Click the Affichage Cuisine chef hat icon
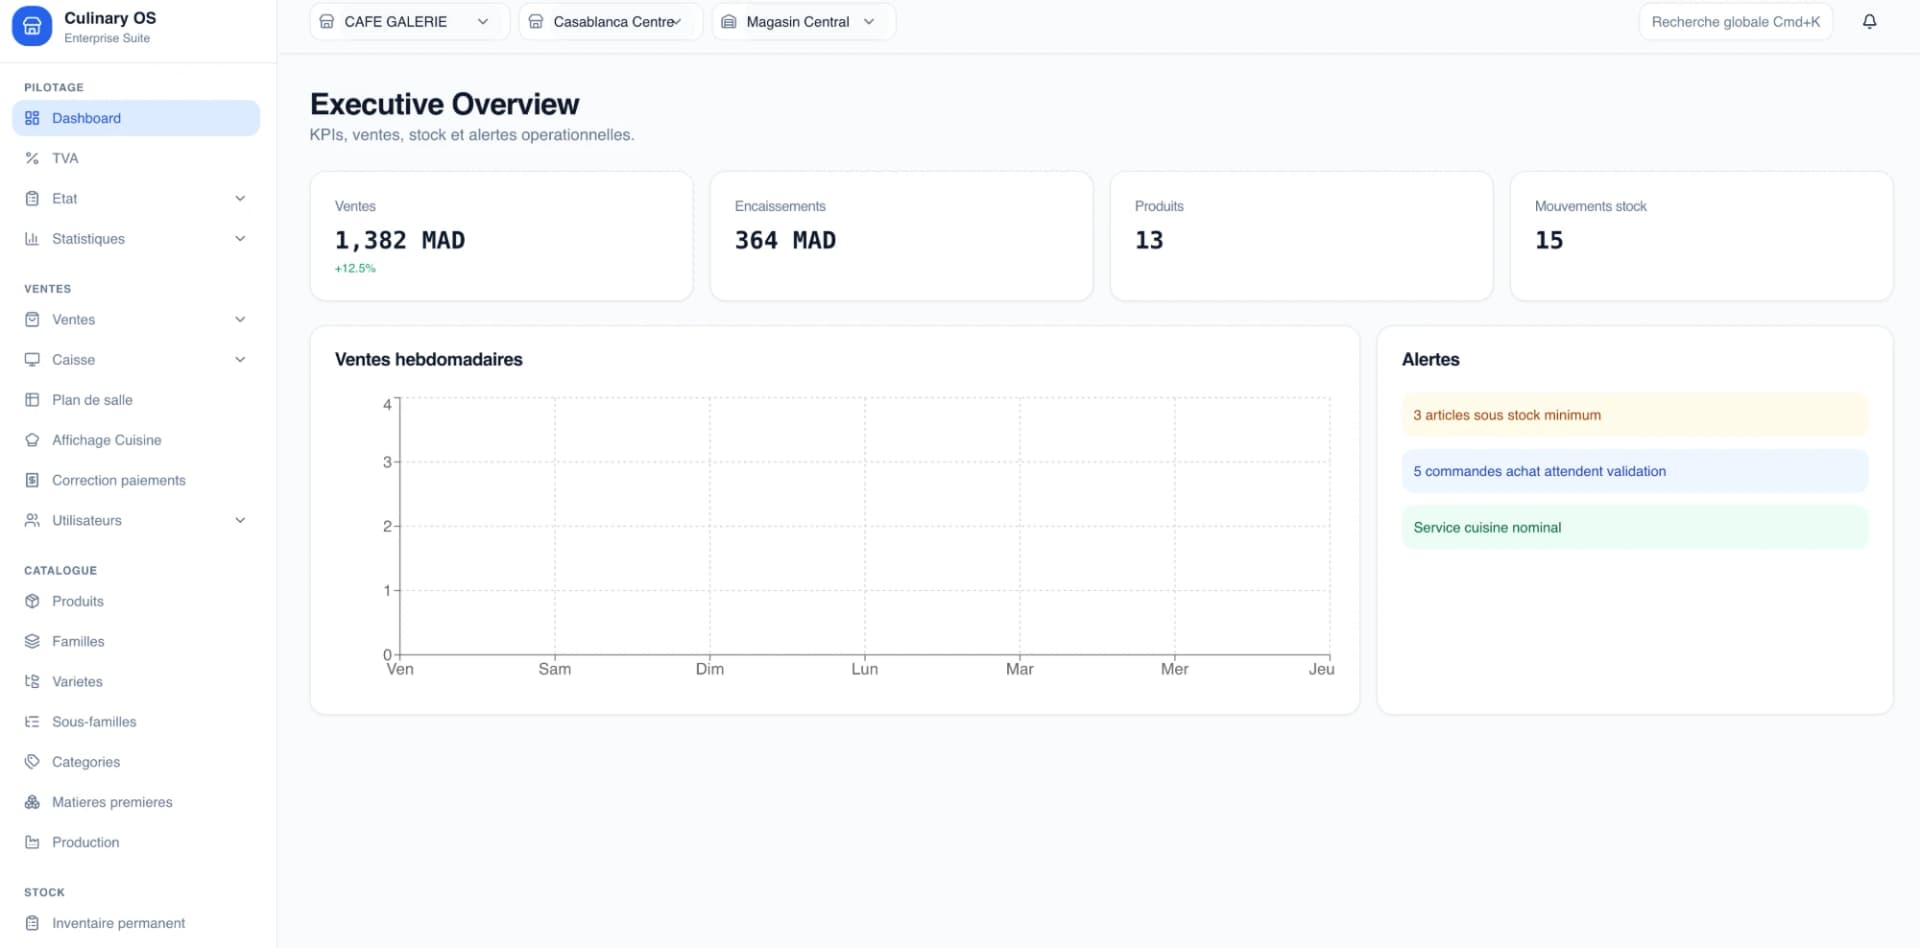The width and height of the screenshot is (1920, 948). click(32, 440)
